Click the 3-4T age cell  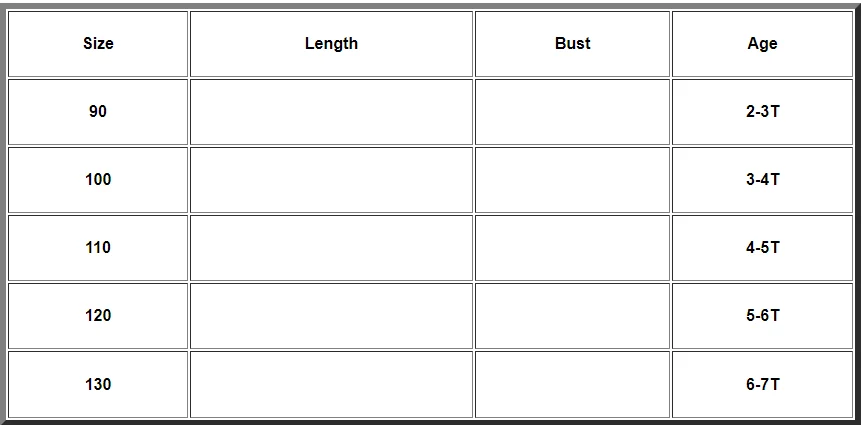tap(762, 180)
